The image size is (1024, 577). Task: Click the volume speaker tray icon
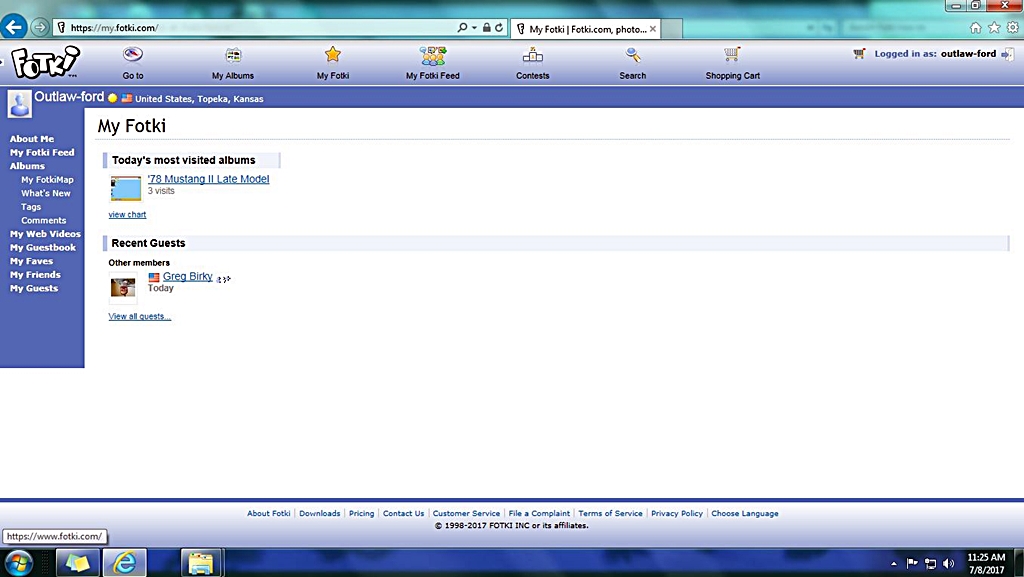tap(949, 563)
